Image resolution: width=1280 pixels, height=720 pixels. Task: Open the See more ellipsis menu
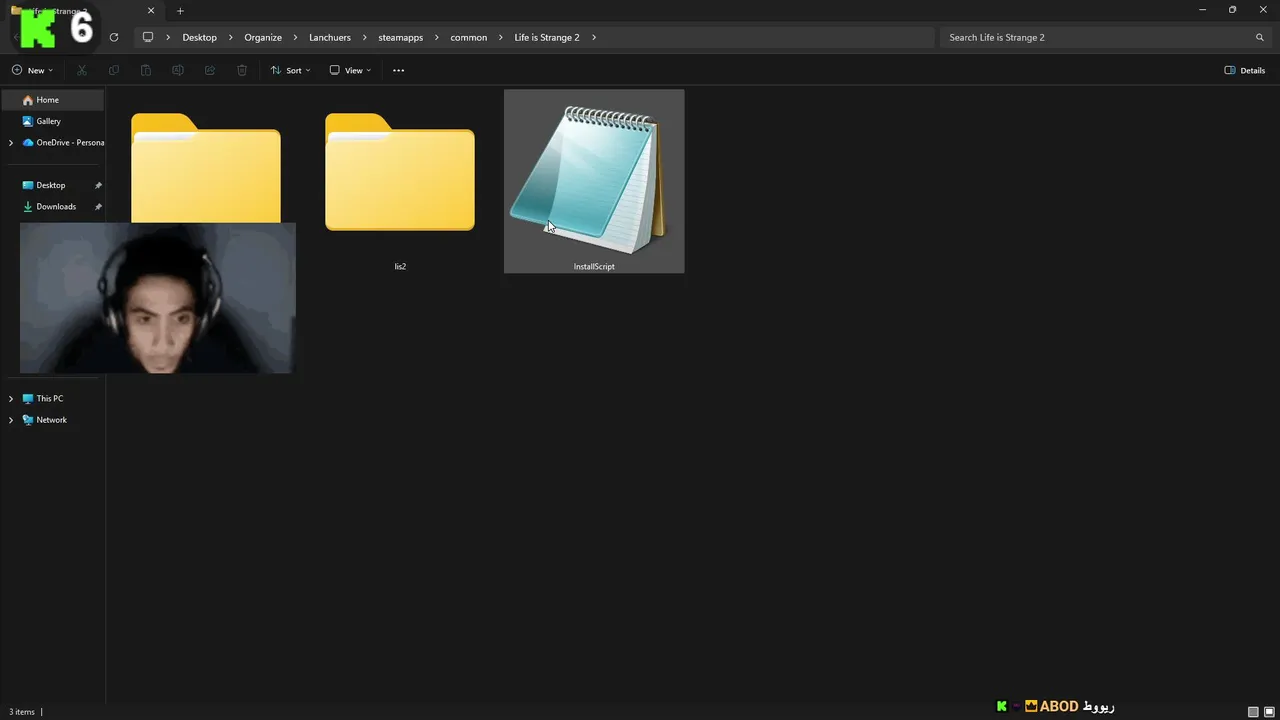(399, 70)
